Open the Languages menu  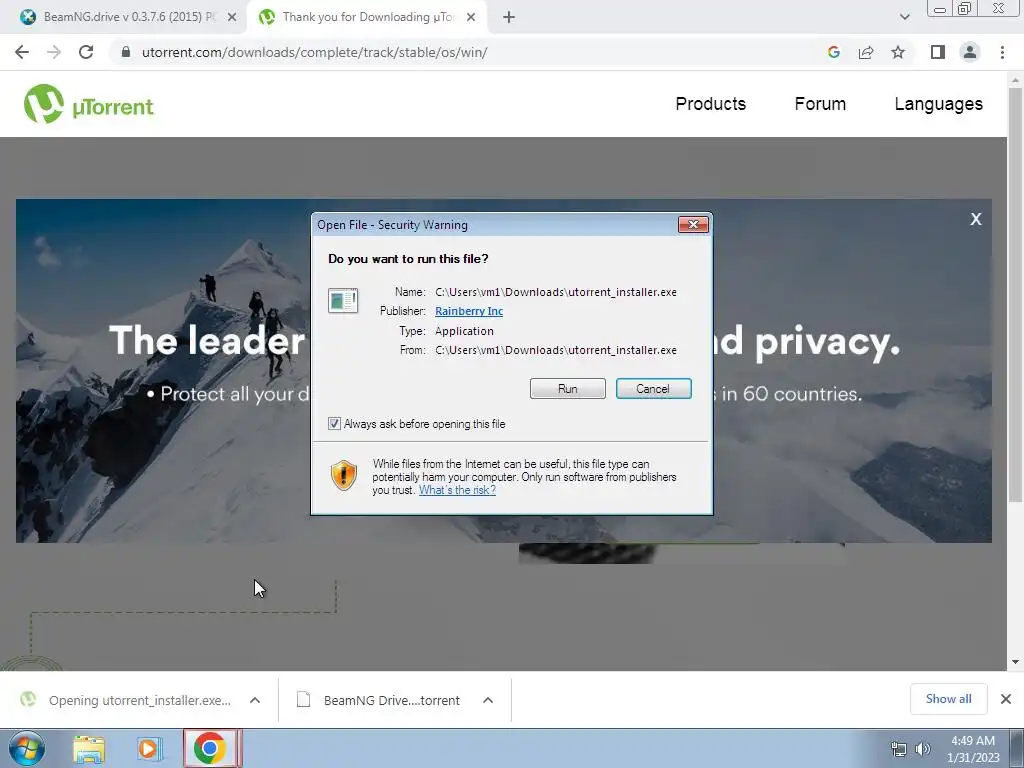[x=938, y=104]
